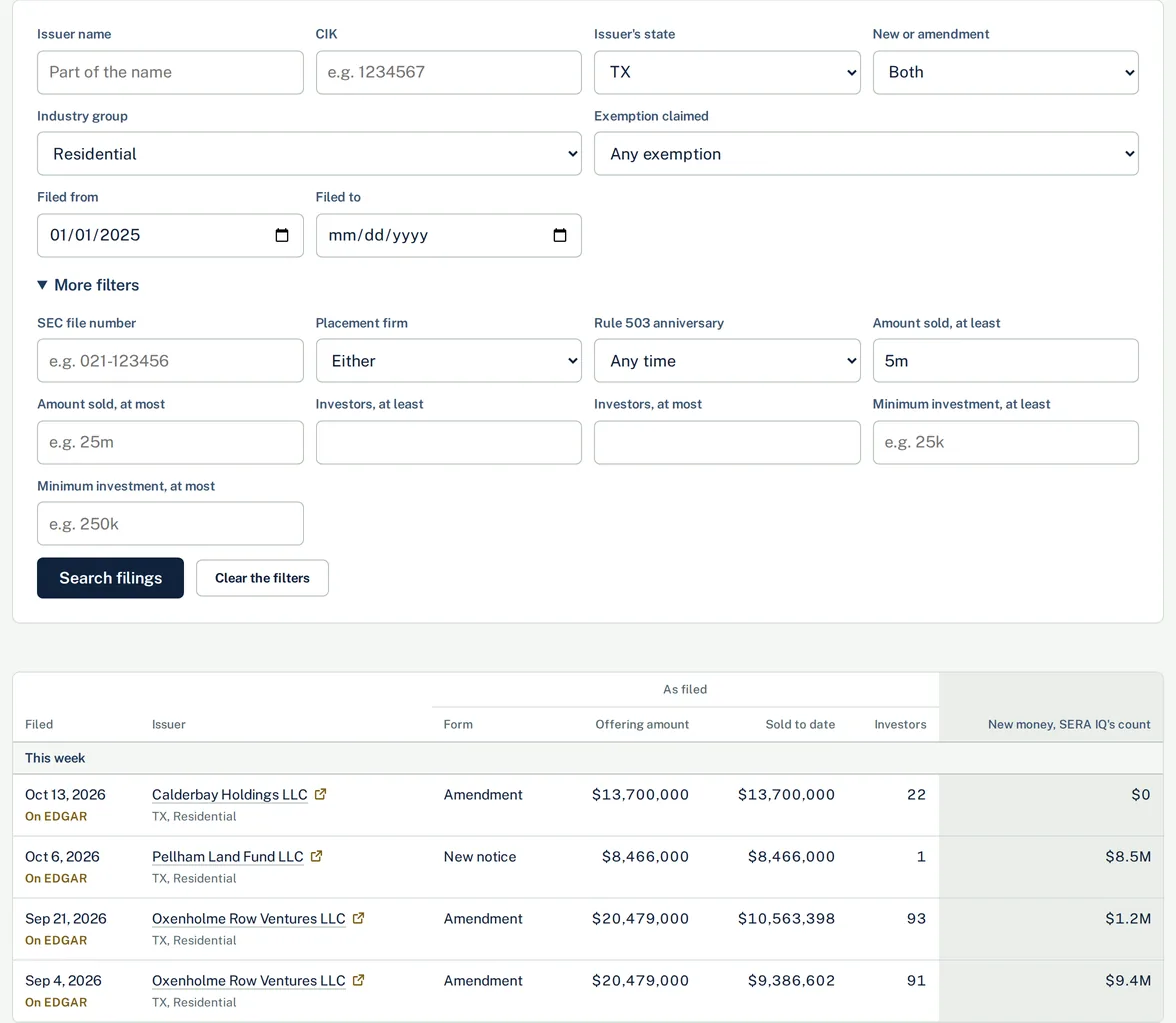
Task: Focus the Minimum investment, at most field
Action: click(170, 524)
